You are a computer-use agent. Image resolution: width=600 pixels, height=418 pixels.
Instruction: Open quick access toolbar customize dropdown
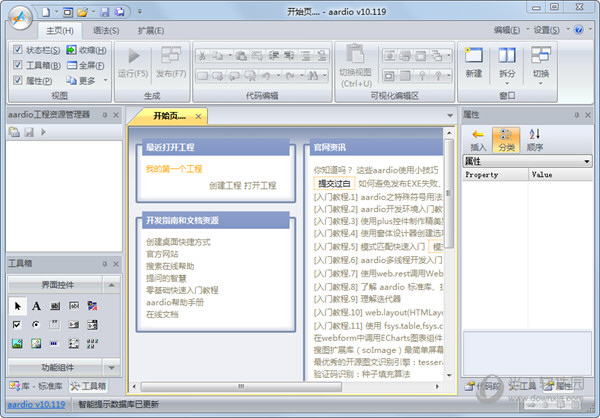tap(140, 12)
